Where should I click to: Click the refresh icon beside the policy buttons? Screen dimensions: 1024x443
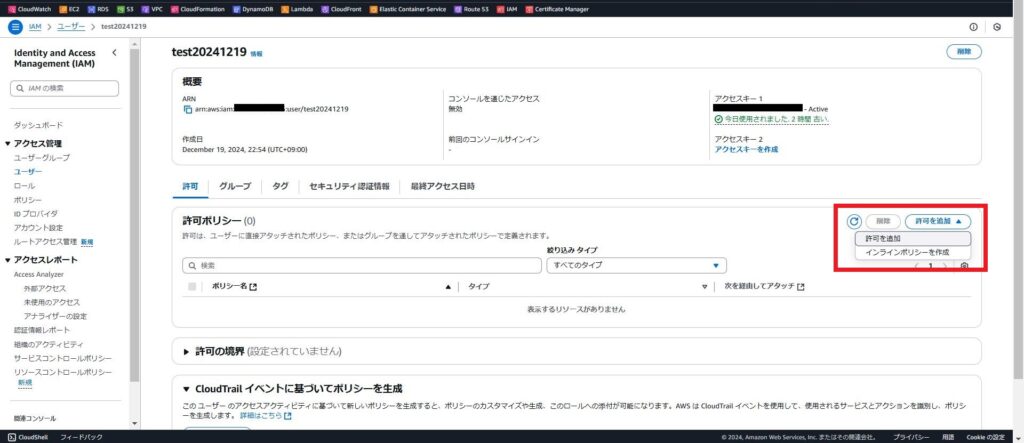[853, 221]
